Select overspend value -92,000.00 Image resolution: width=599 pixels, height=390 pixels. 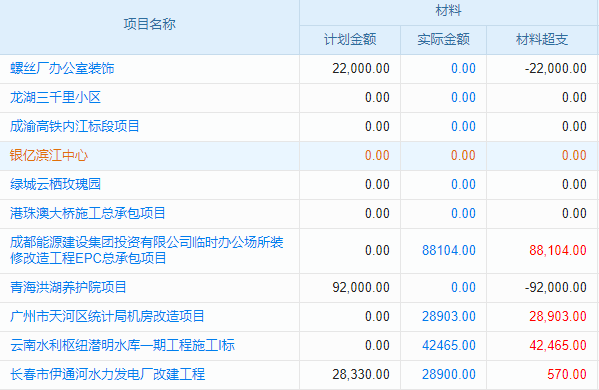pos(556,287)
